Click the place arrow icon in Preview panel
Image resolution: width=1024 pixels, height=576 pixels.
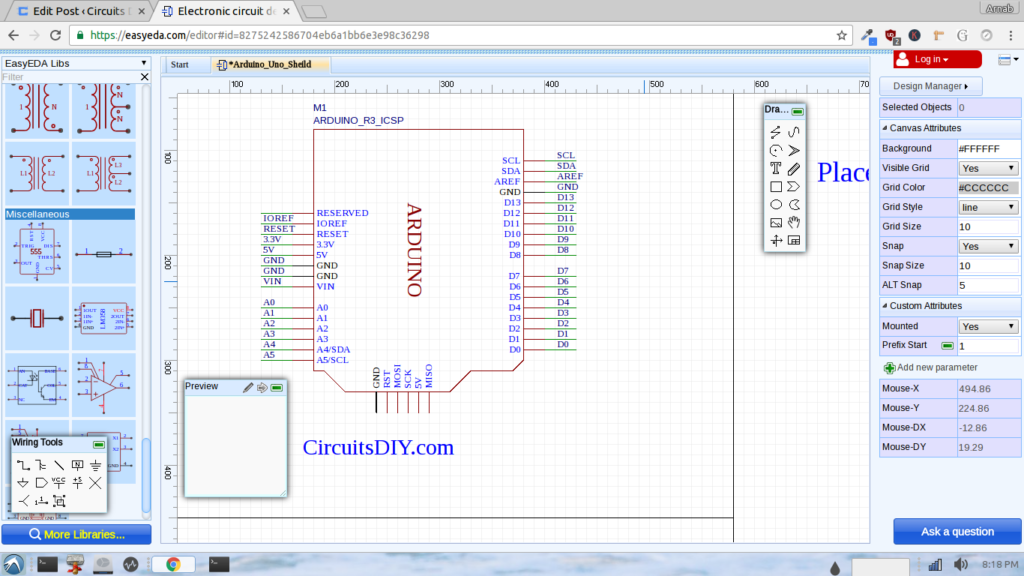pos(262,388)
